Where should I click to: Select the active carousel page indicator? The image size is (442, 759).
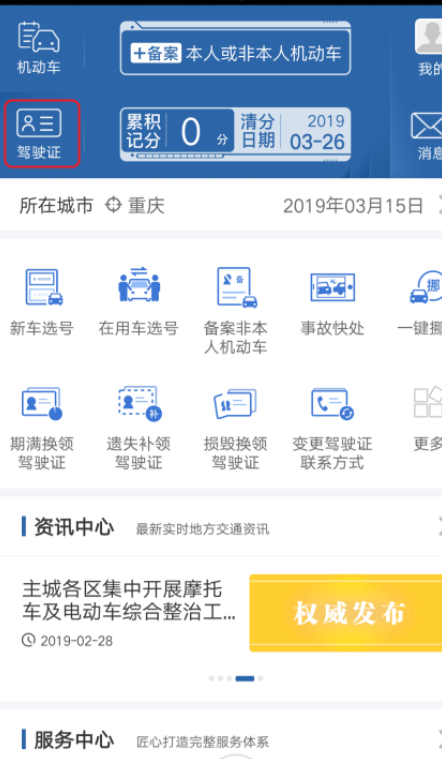click(244, 679)
